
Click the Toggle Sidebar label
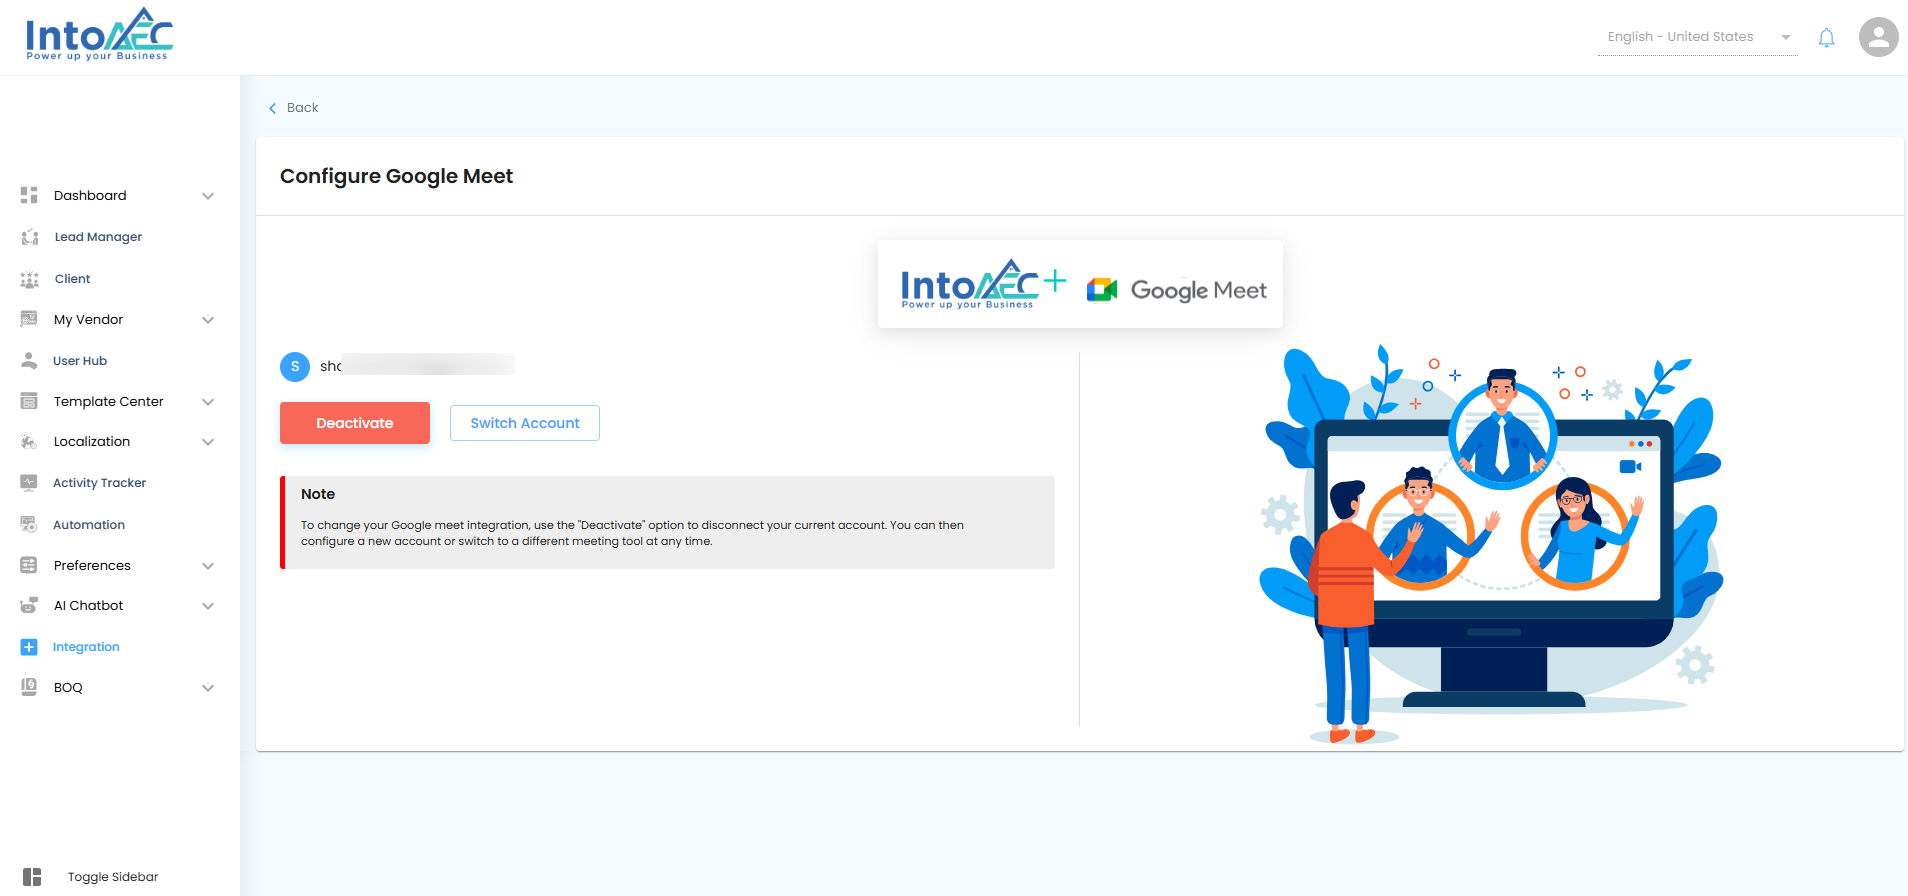point(113,877)
